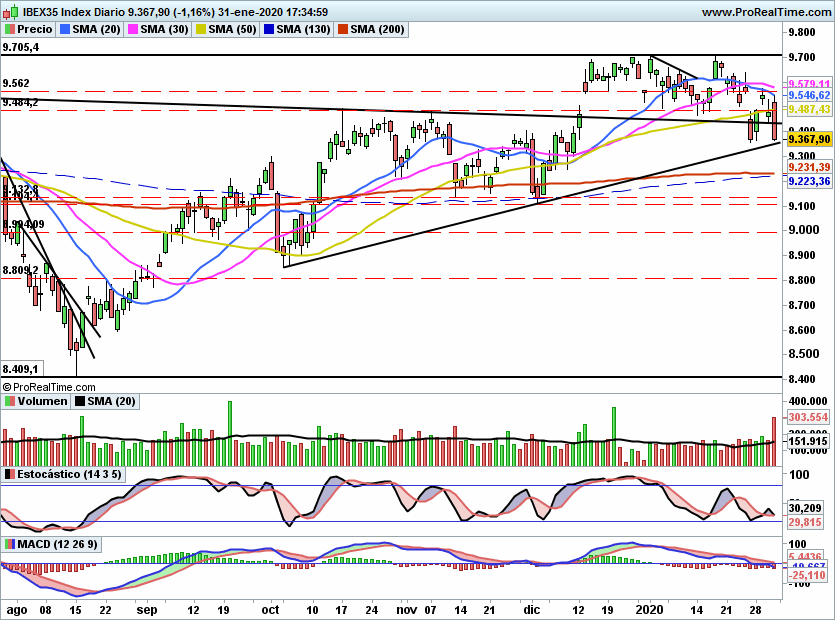Click the current price label 9.367,90
The height and width of the screenshot is (620, 835).
tap(810, 139)
